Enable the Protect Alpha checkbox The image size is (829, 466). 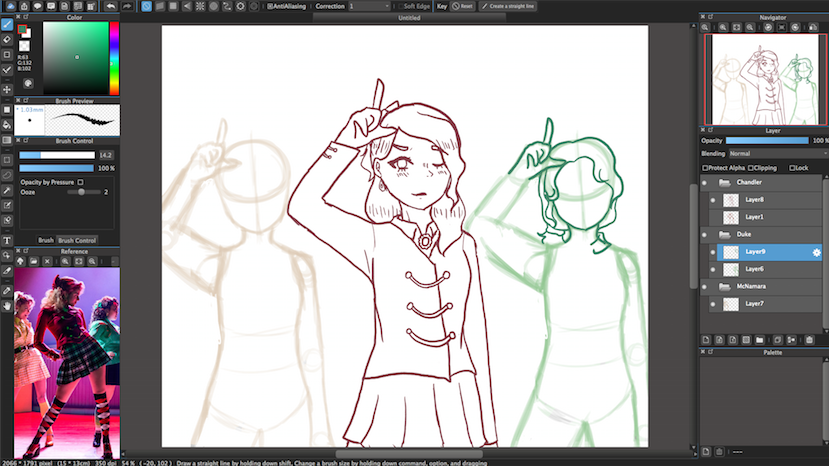706,168
